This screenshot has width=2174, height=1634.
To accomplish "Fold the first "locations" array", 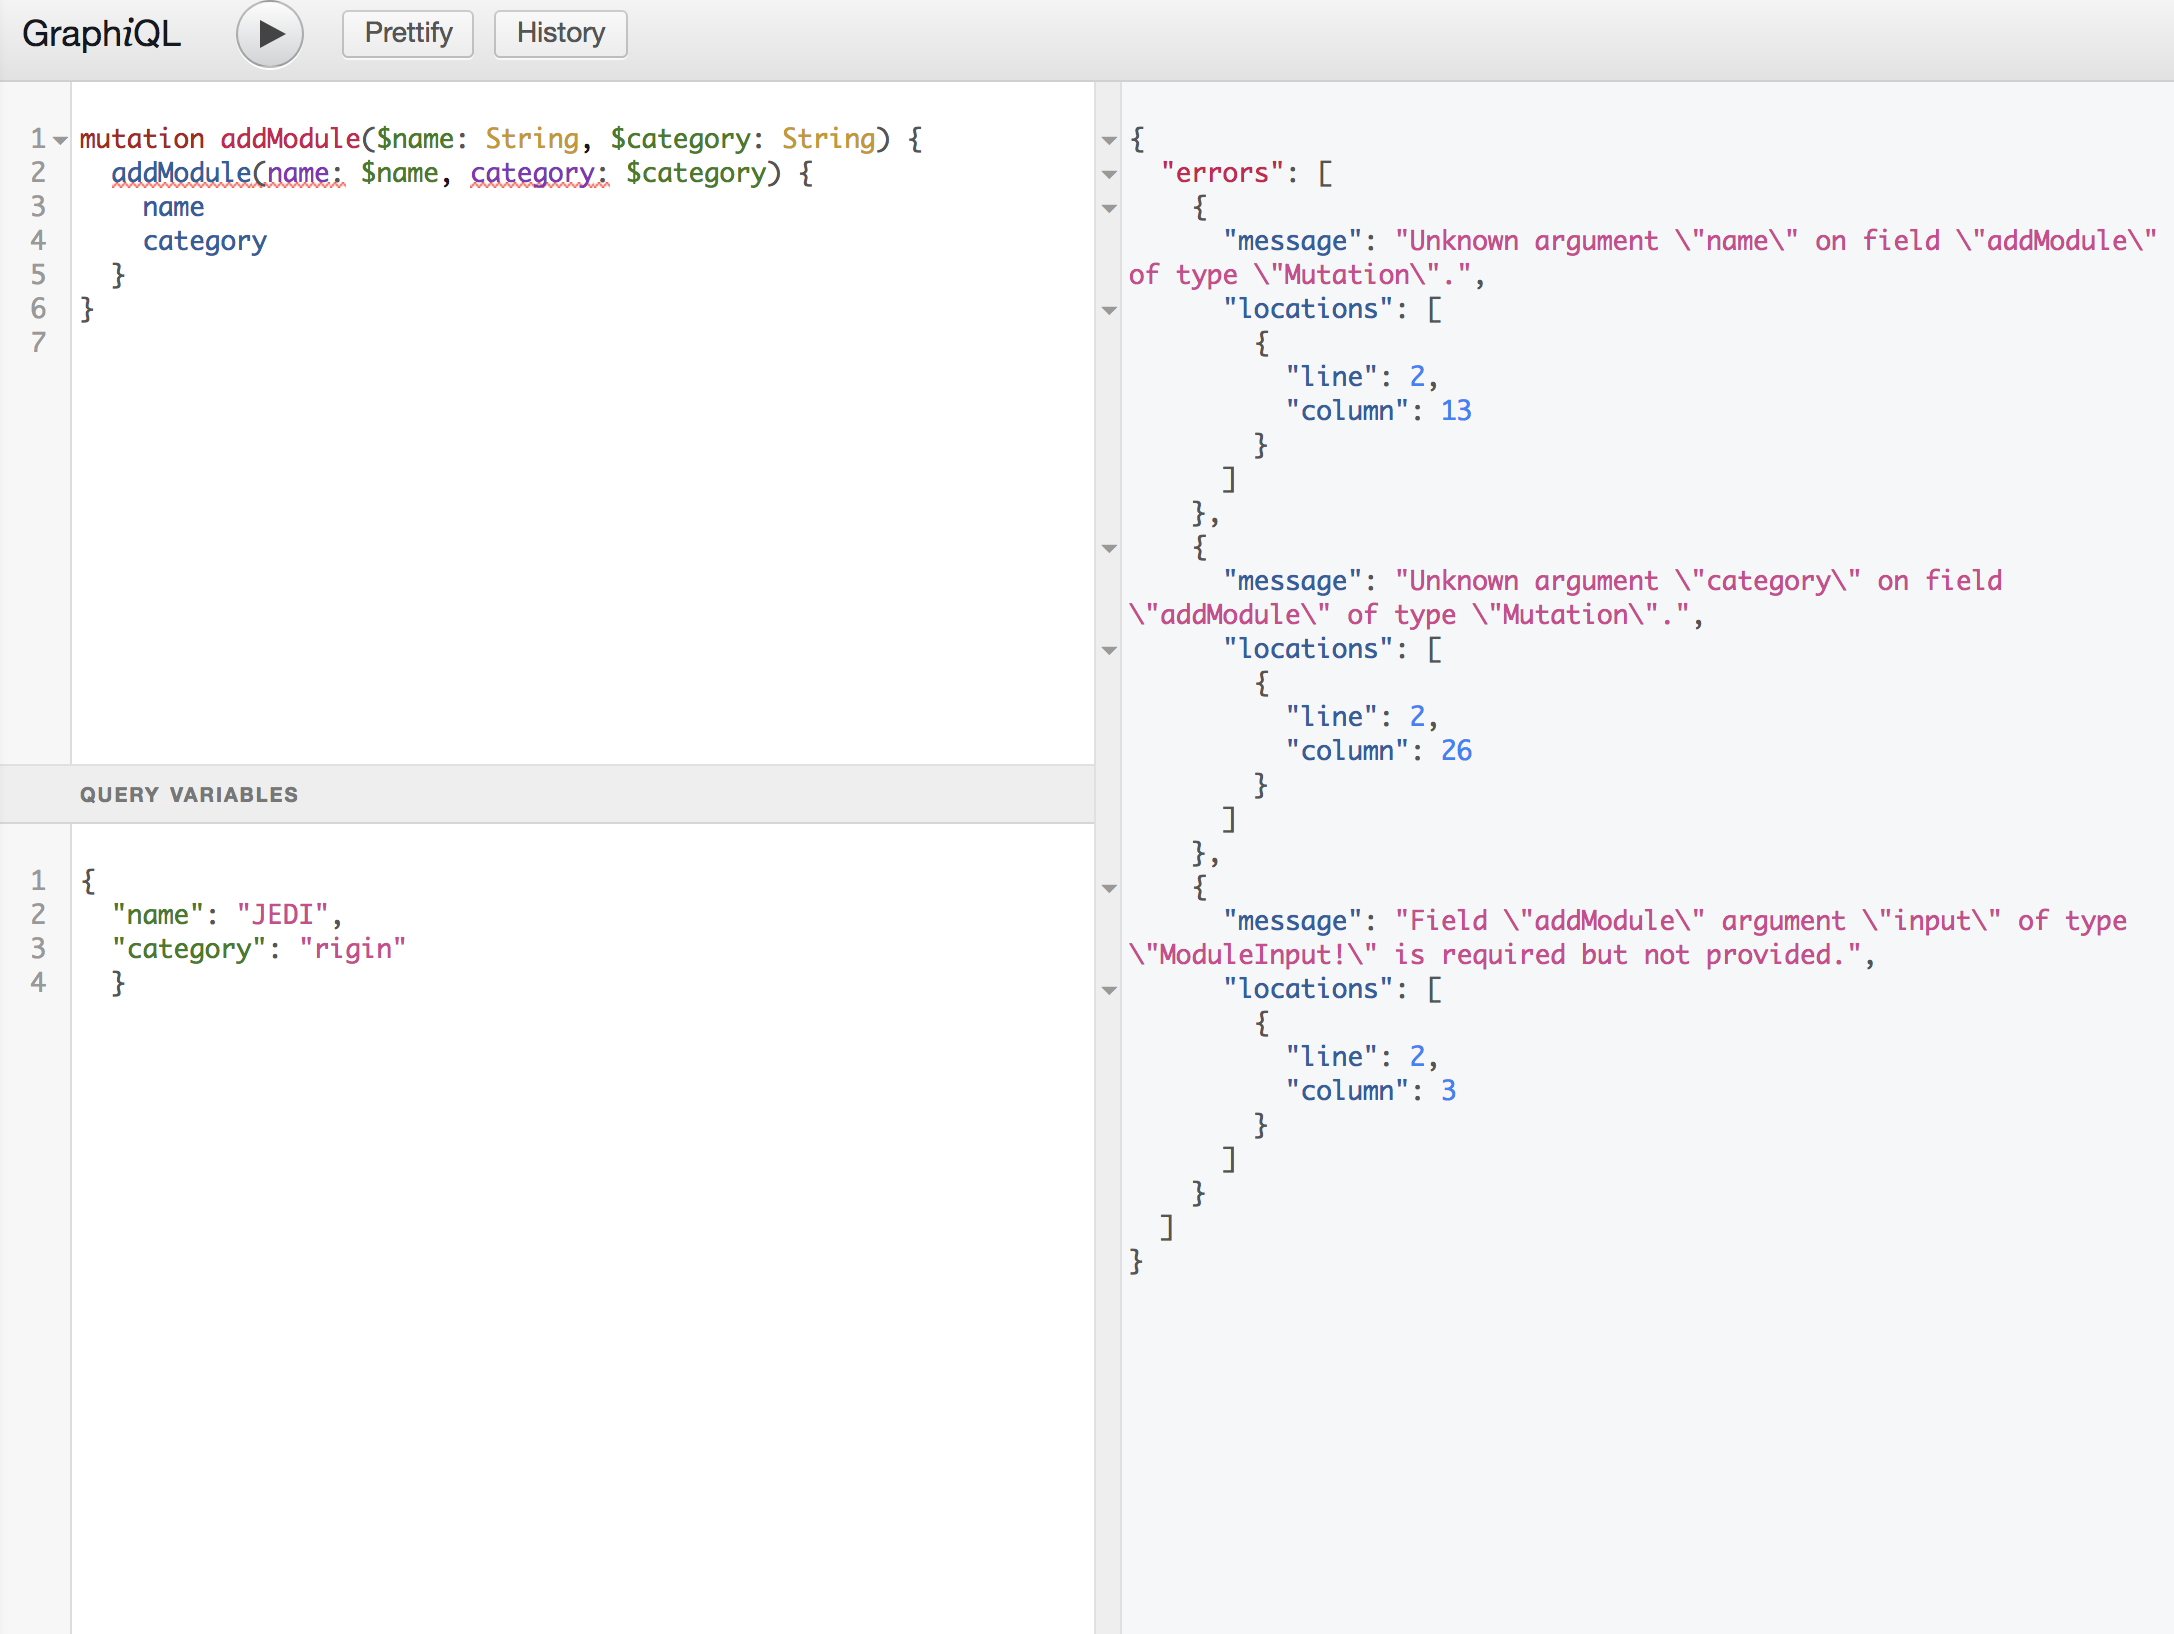I will point(1109,310).
